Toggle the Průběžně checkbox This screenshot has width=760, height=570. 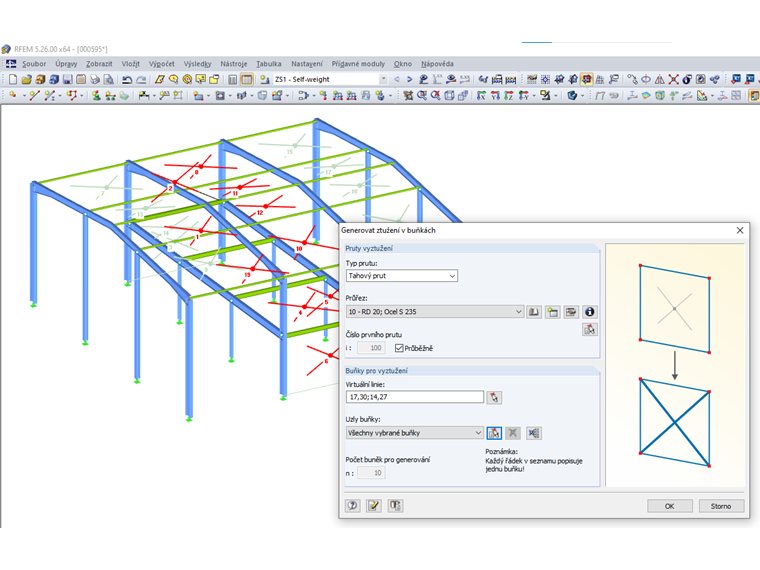coord(399,348)
